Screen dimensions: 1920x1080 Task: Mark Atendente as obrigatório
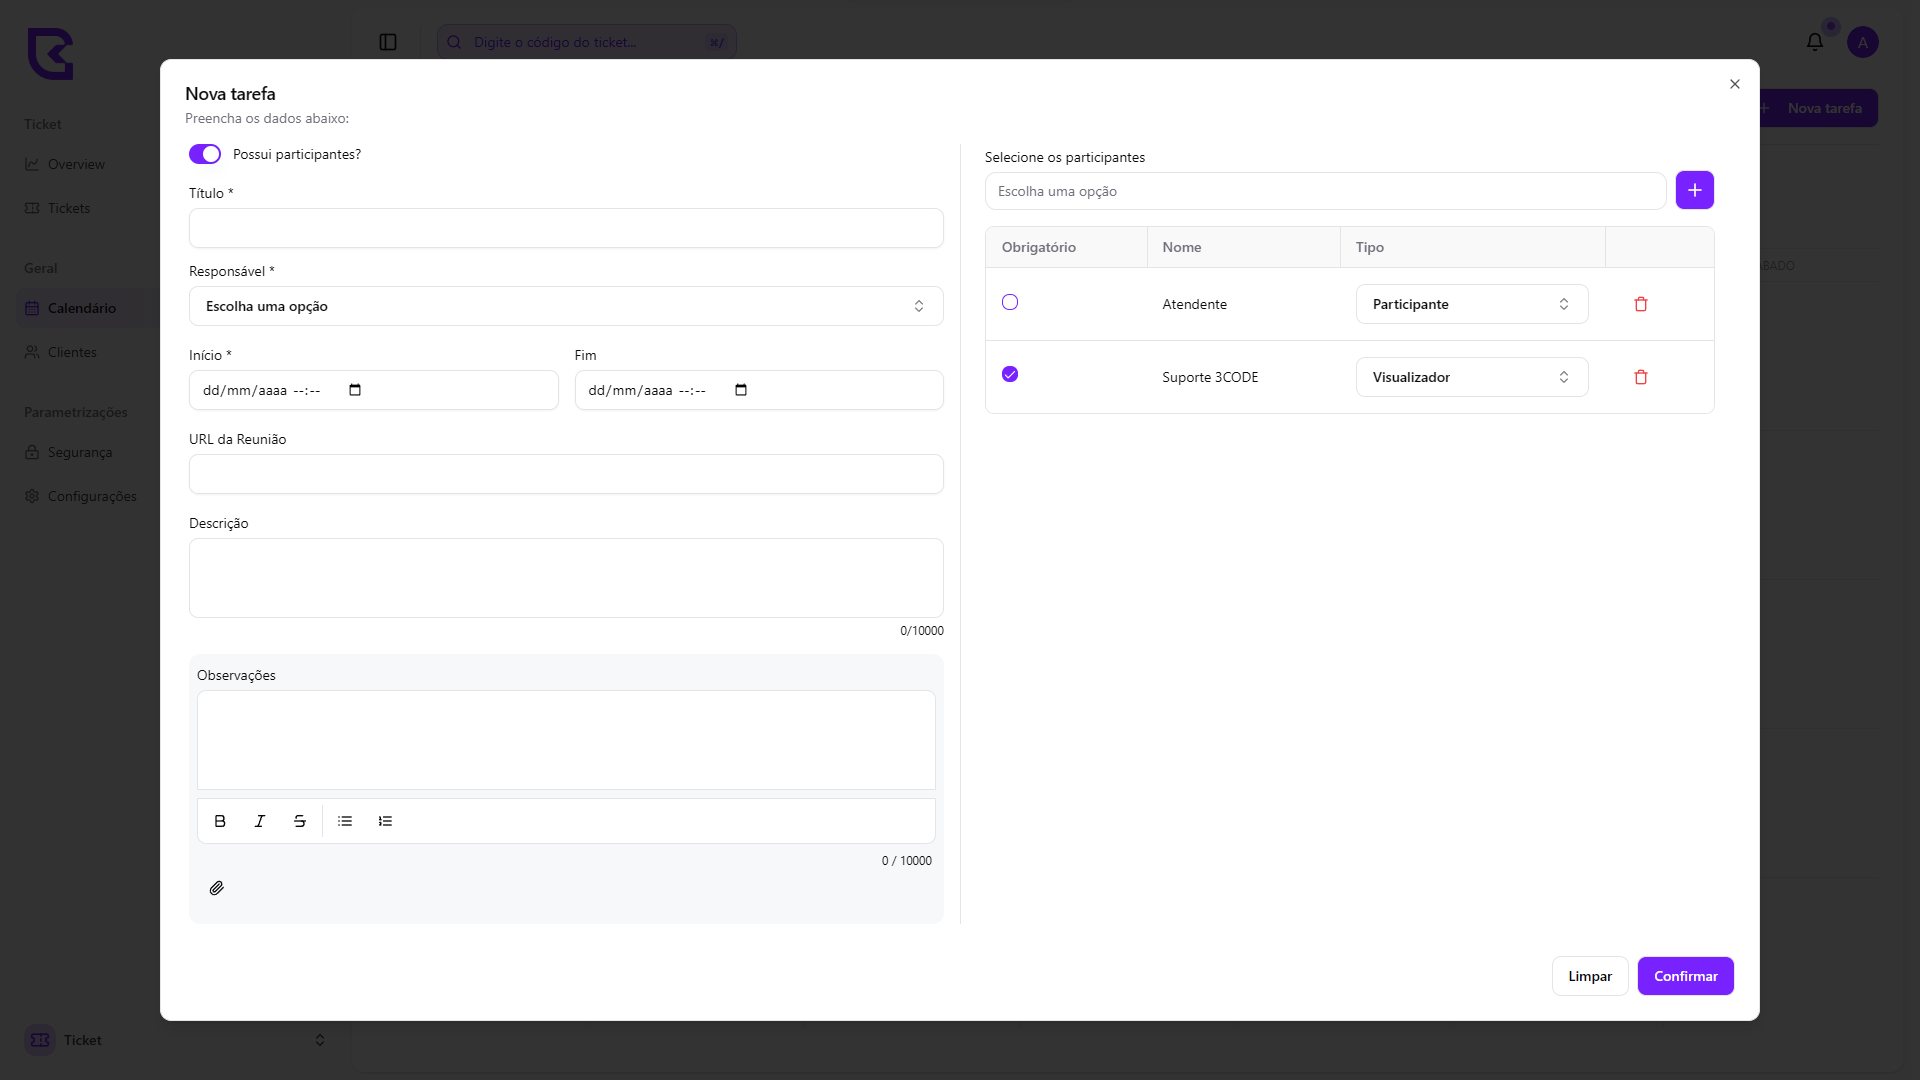click(x=1010, y=302)
